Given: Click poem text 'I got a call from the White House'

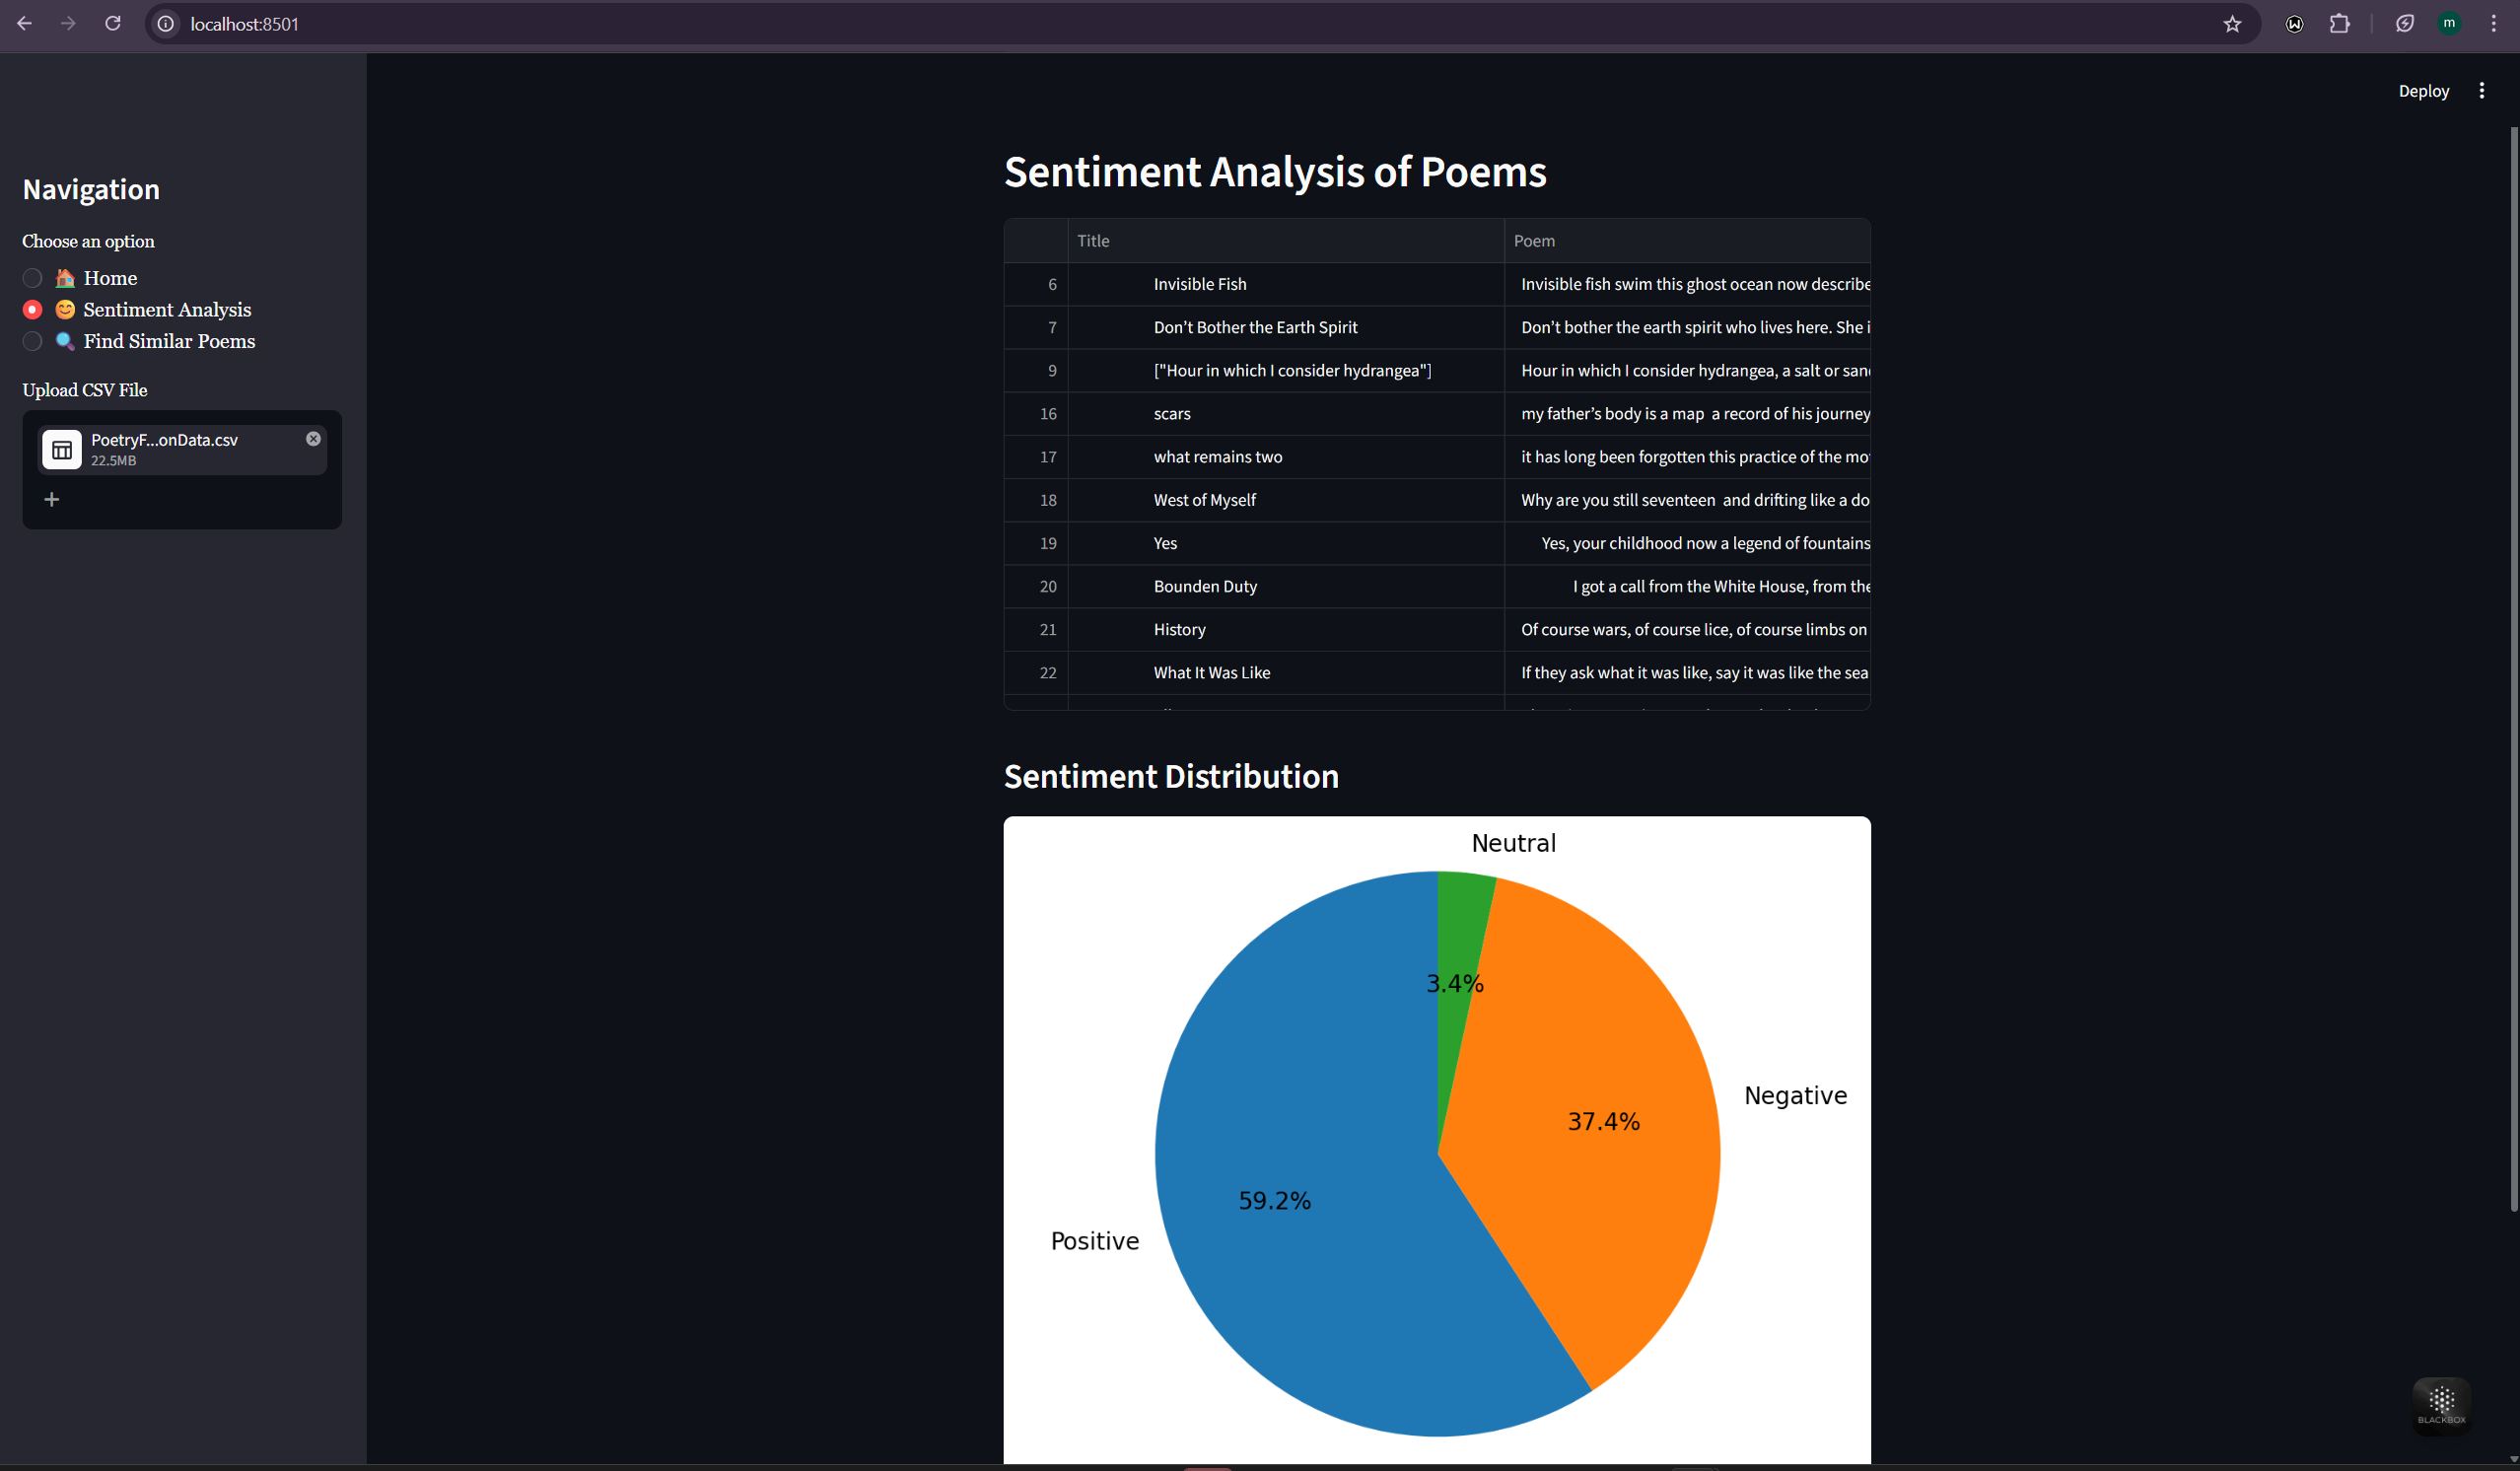Looking at the screenshot, I should pyautogui.click(x=1687, y=586).
